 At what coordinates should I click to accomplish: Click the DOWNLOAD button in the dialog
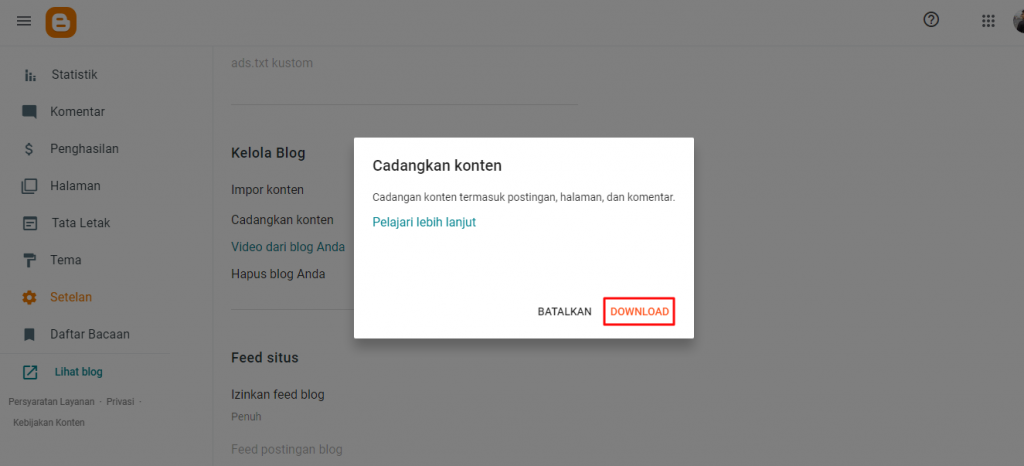coord(639,312)
